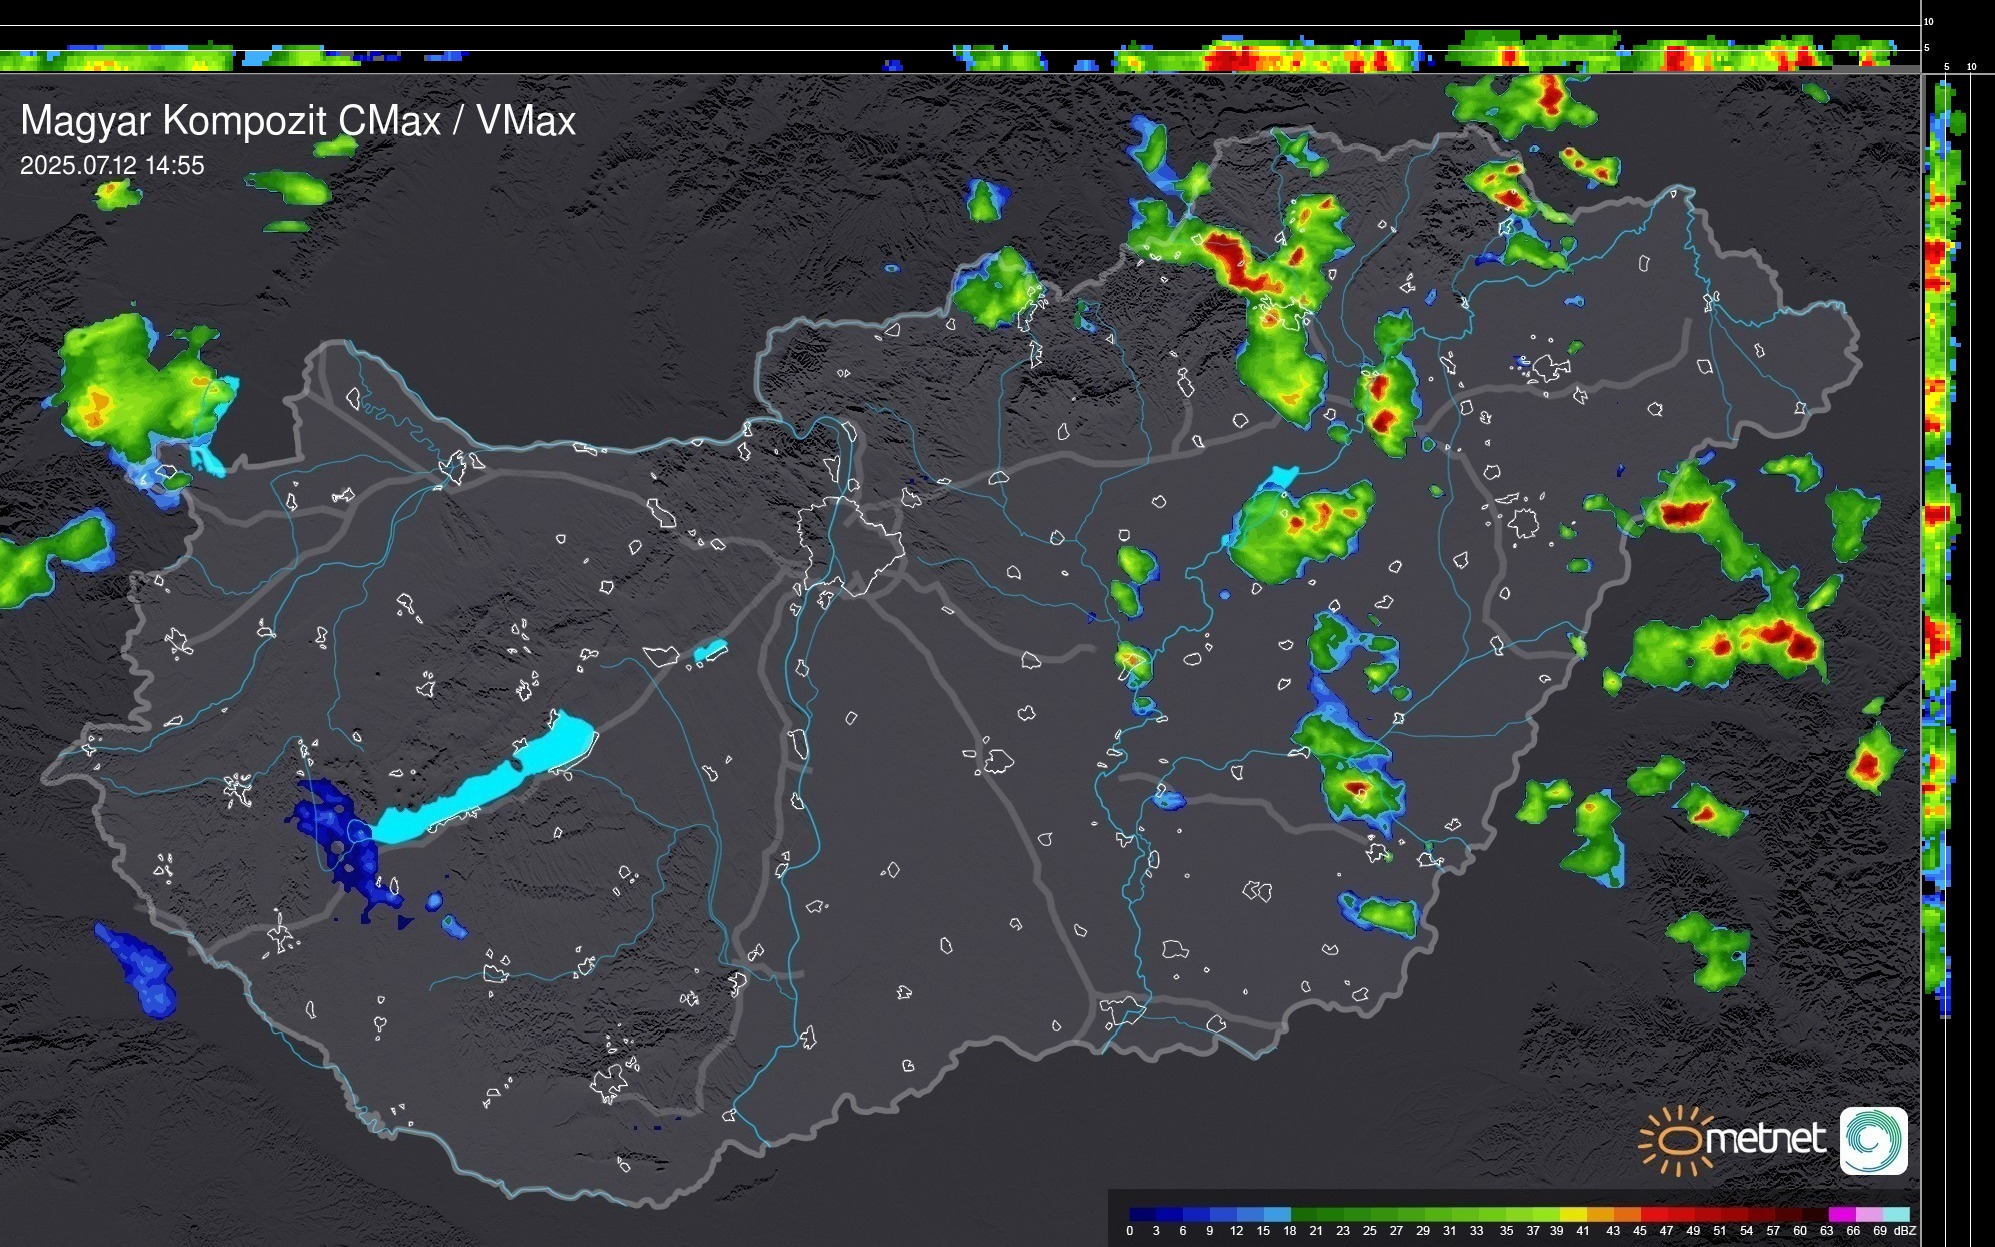The width and height of the screenshot is (1995, 1247).
Task: Click the metnet wordmark text
Action: tap(1765, 1140)
